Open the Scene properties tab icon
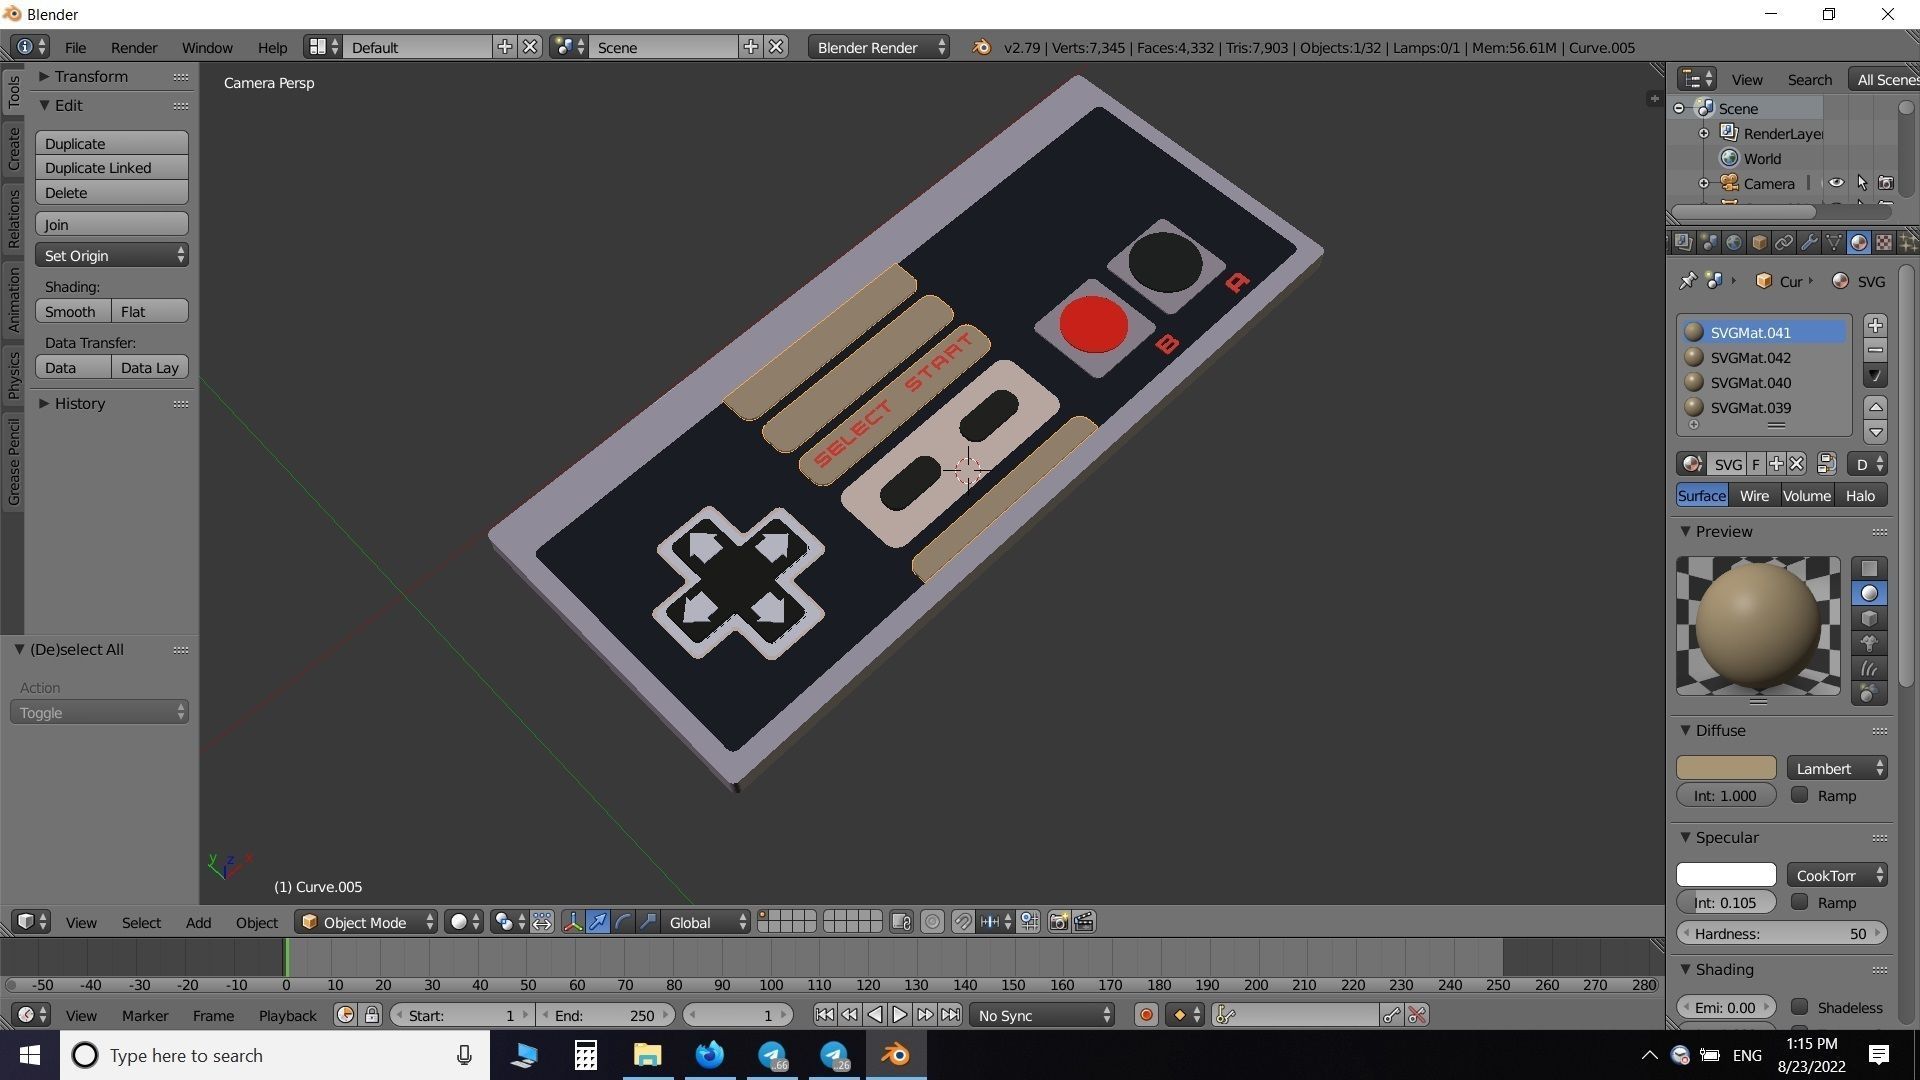 1709,242
